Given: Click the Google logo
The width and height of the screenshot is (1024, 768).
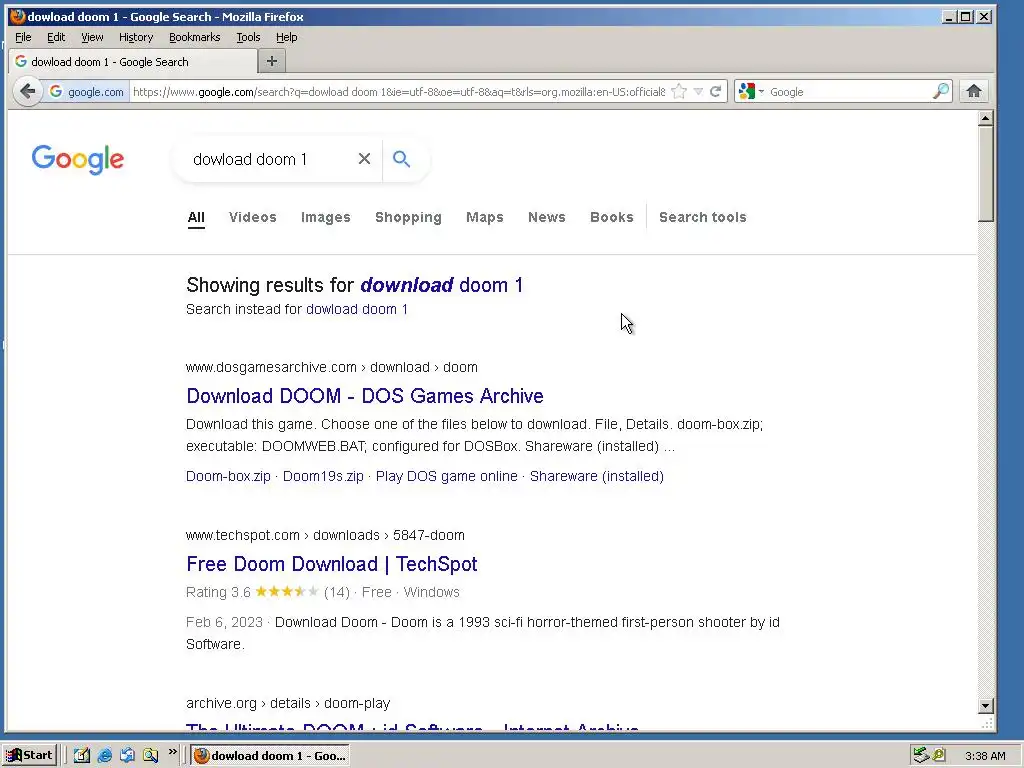Looking at the screenshot, I should click(78, 159).
